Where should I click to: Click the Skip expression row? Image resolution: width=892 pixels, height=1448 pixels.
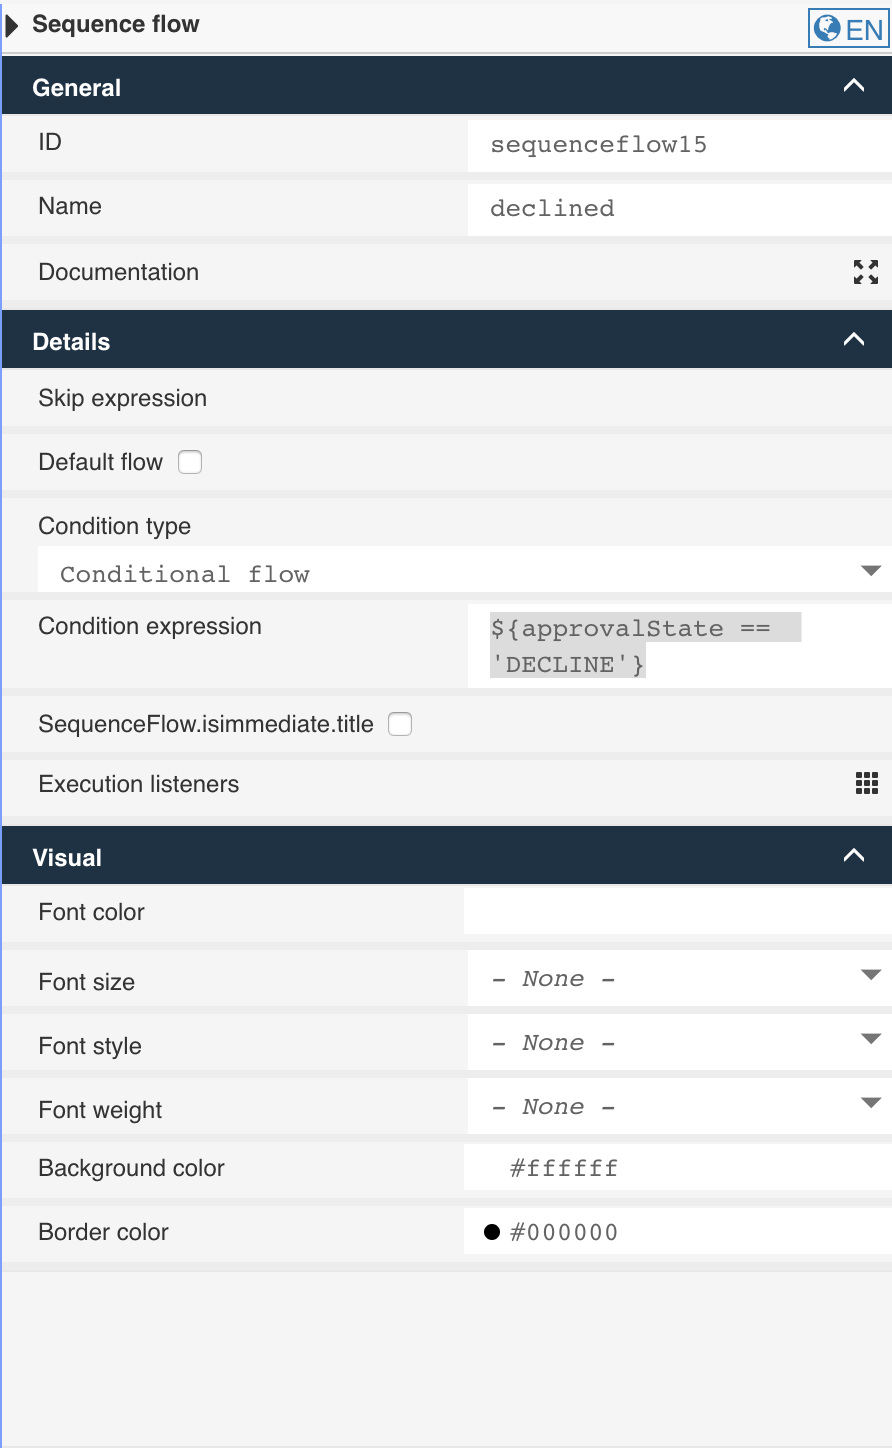click(x=122, y=397)
